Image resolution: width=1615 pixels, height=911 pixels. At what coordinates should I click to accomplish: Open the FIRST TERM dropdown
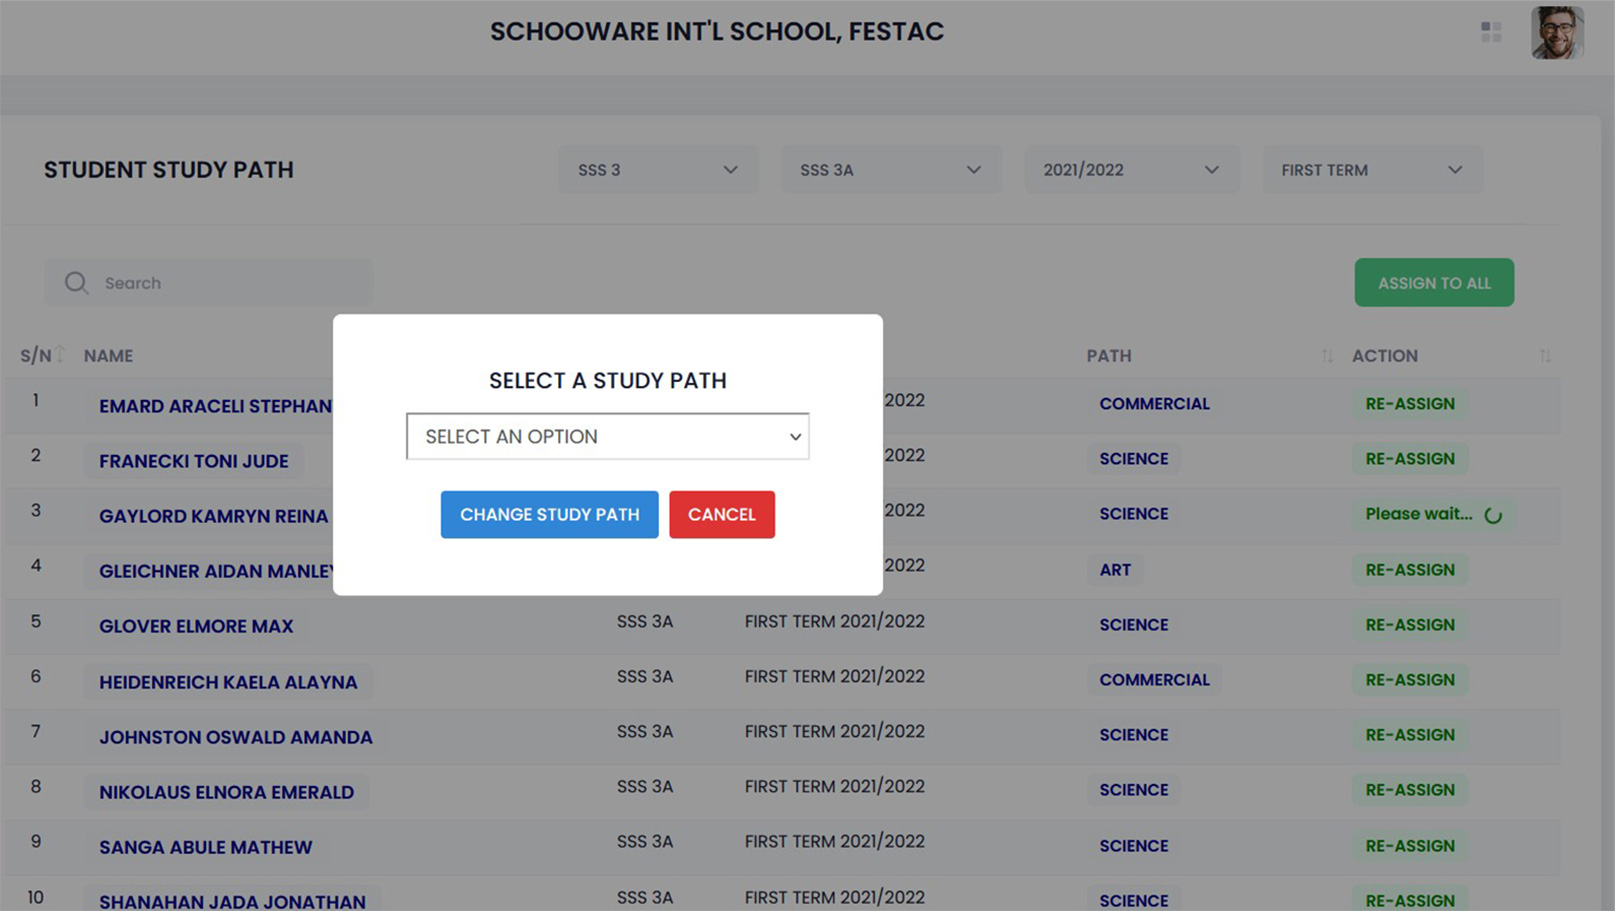(1372, 170)
